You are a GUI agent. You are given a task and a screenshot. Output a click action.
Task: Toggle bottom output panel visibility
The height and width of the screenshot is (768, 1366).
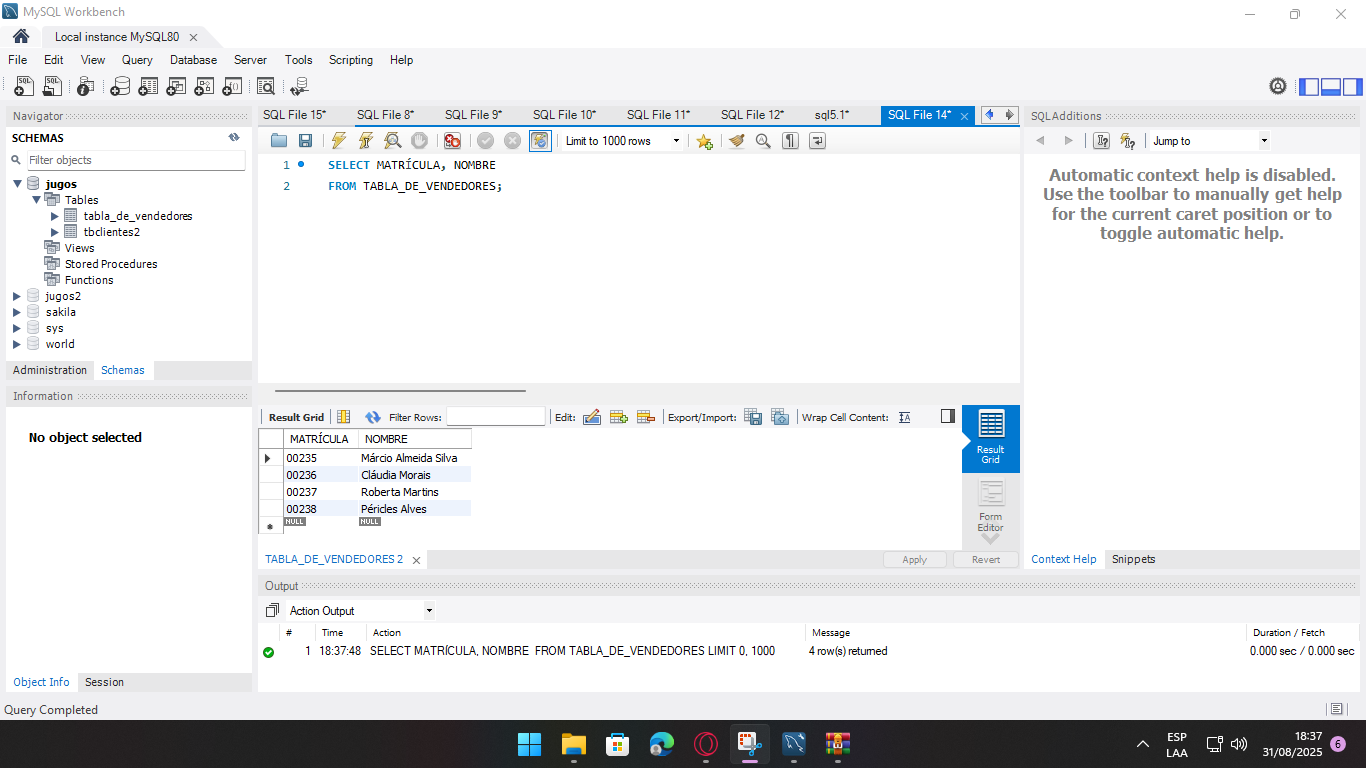[x=1331, y=87]
